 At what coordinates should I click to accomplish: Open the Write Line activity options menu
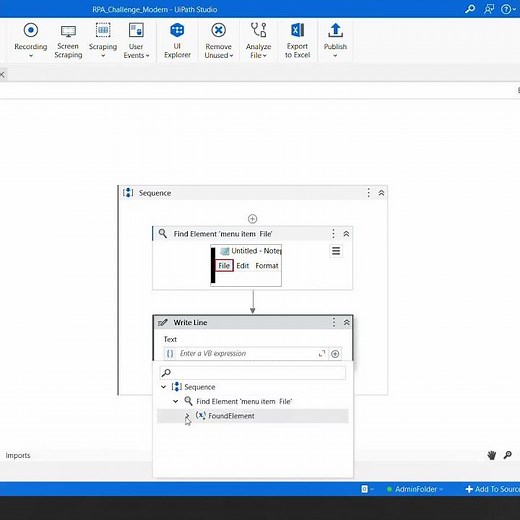[333, 322]
